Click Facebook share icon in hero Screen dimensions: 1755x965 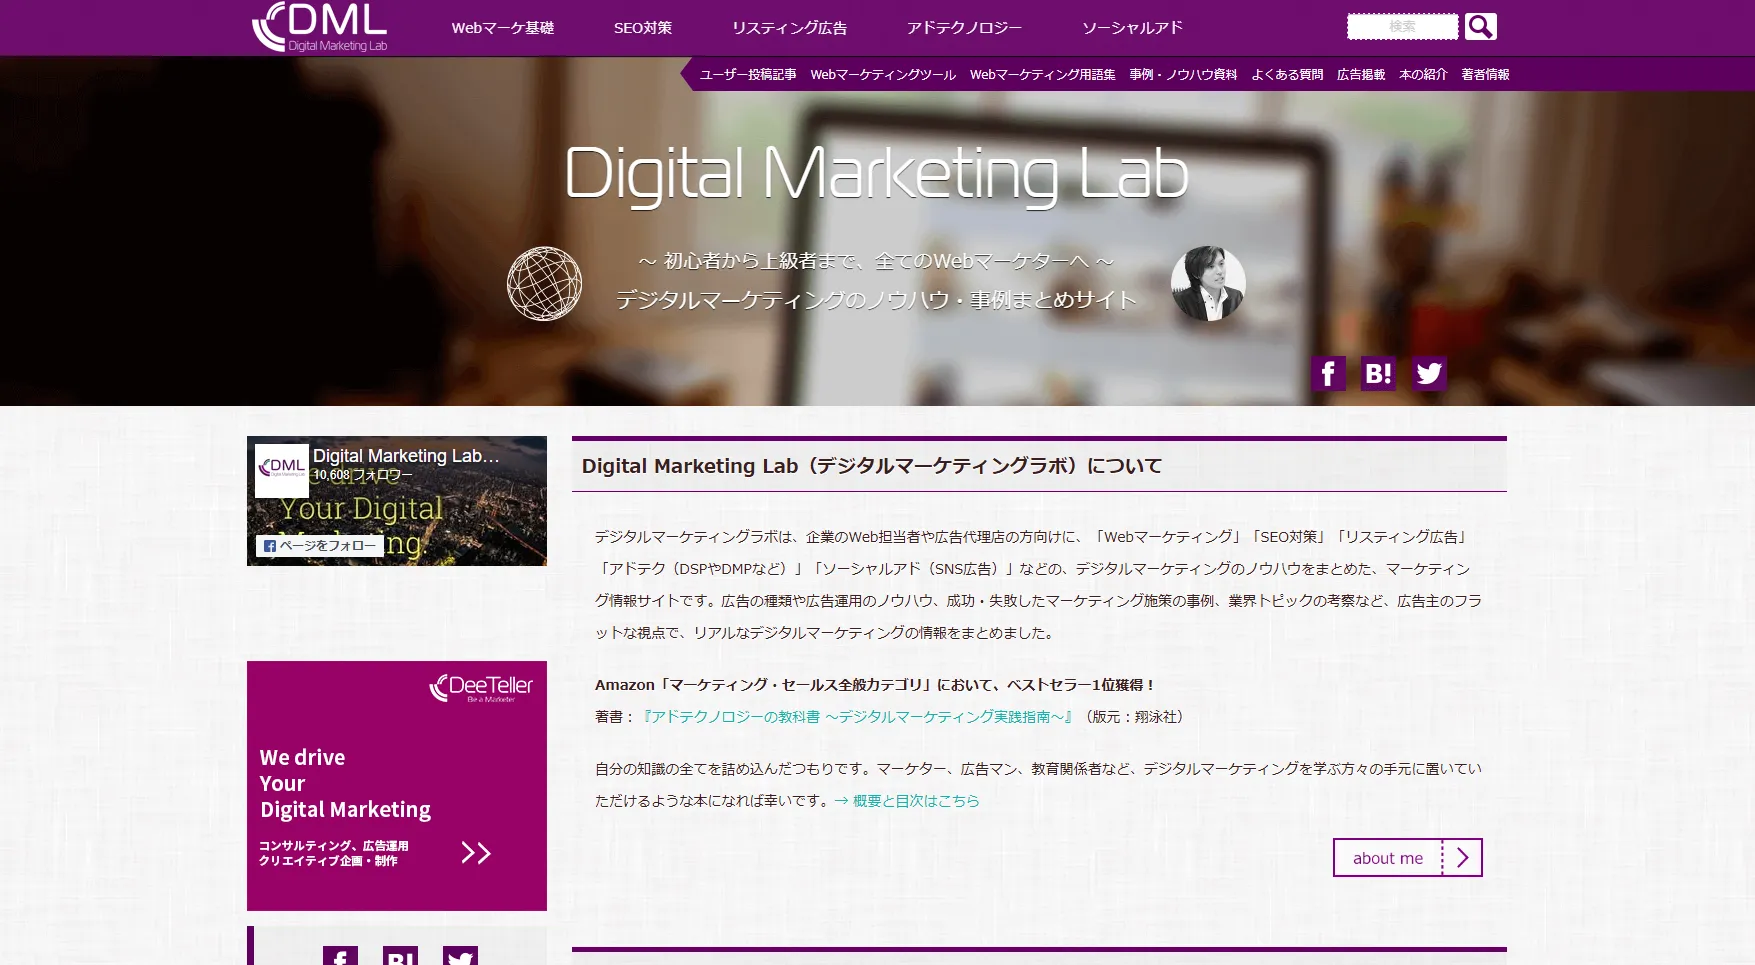[1328, 374]
